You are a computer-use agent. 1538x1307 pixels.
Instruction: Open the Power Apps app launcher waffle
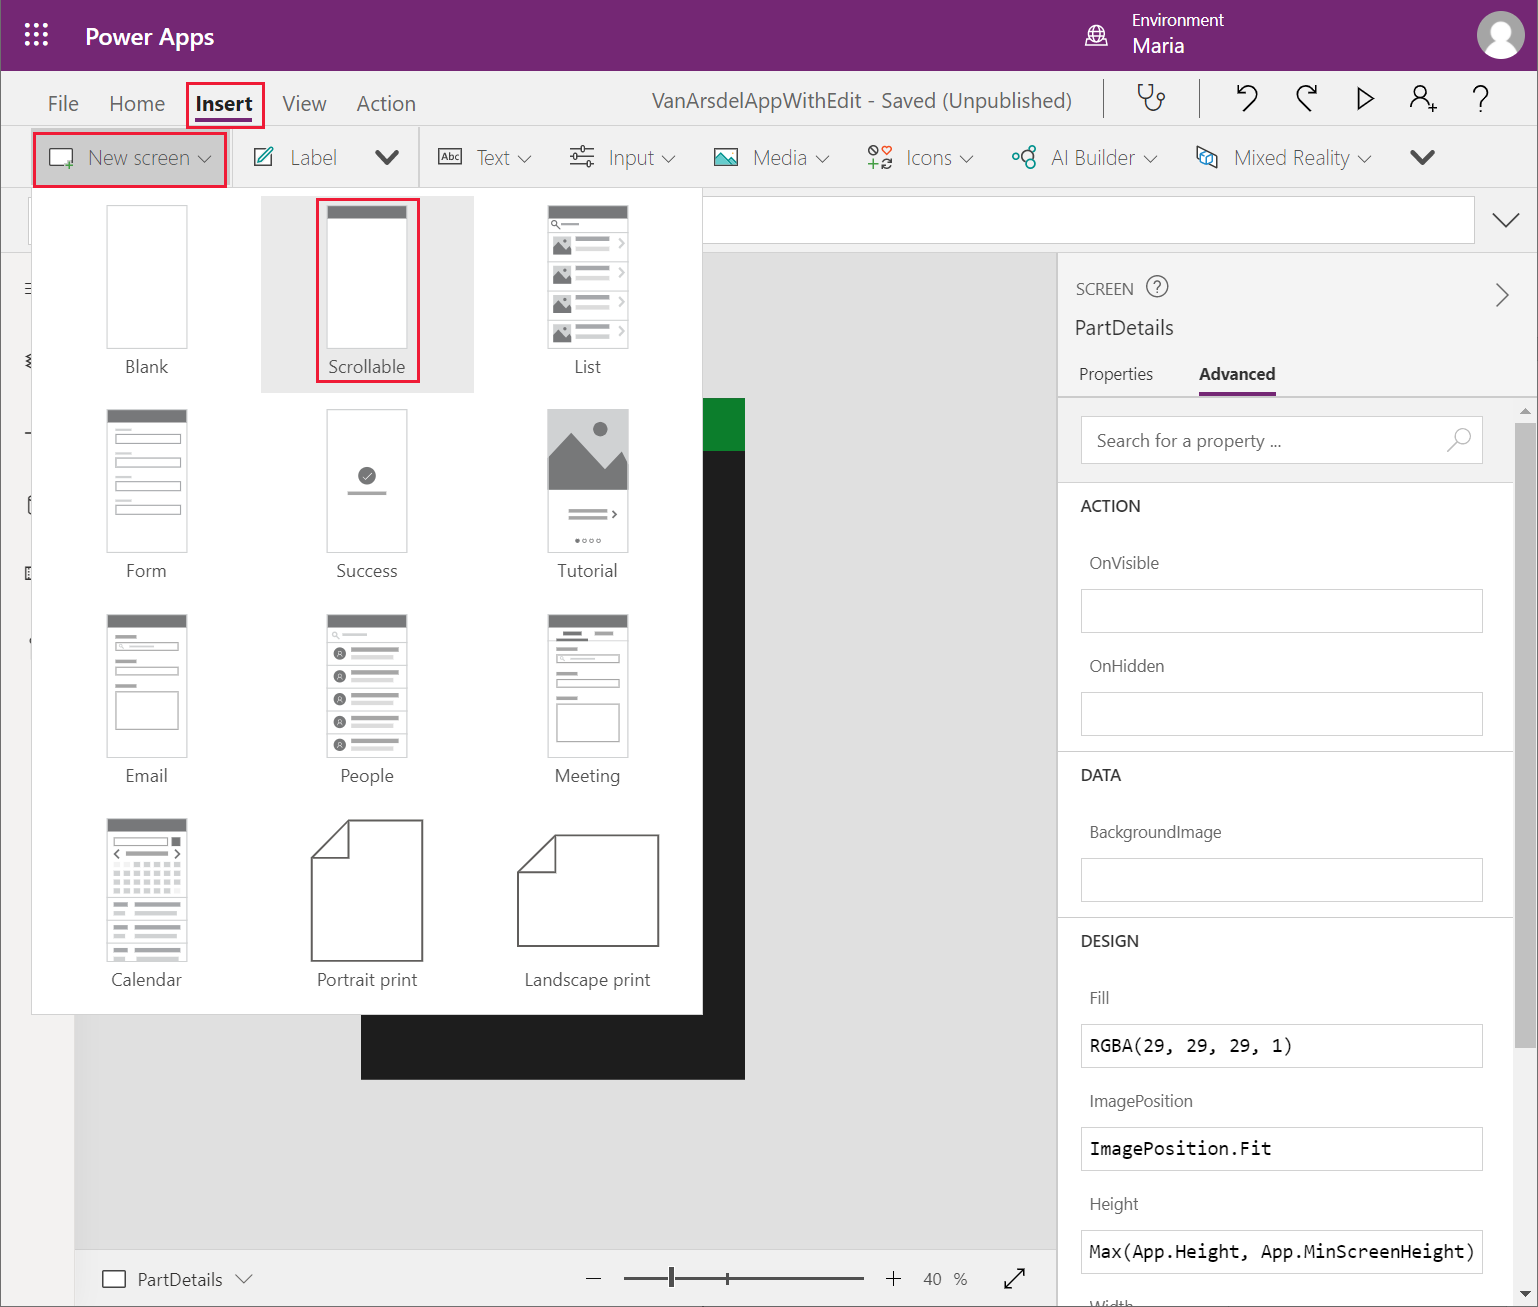point(36,36)
